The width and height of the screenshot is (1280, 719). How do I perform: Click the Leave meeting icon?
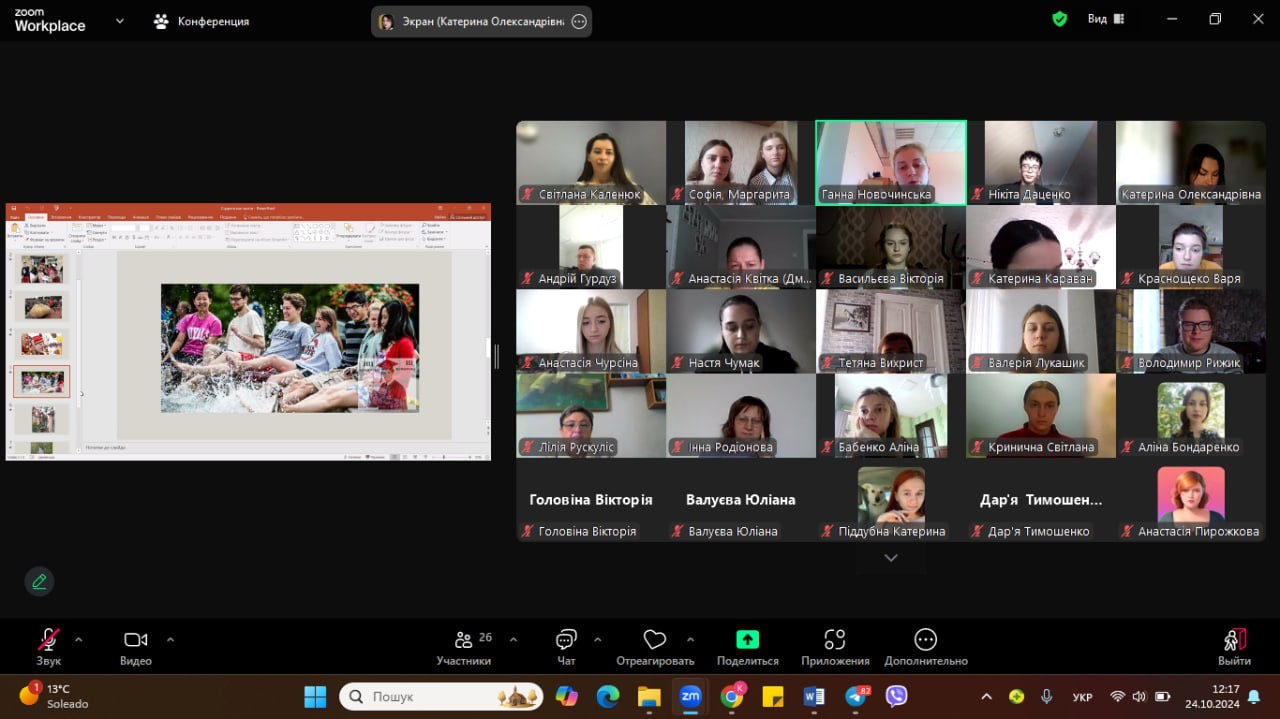tap(1234, 640)
